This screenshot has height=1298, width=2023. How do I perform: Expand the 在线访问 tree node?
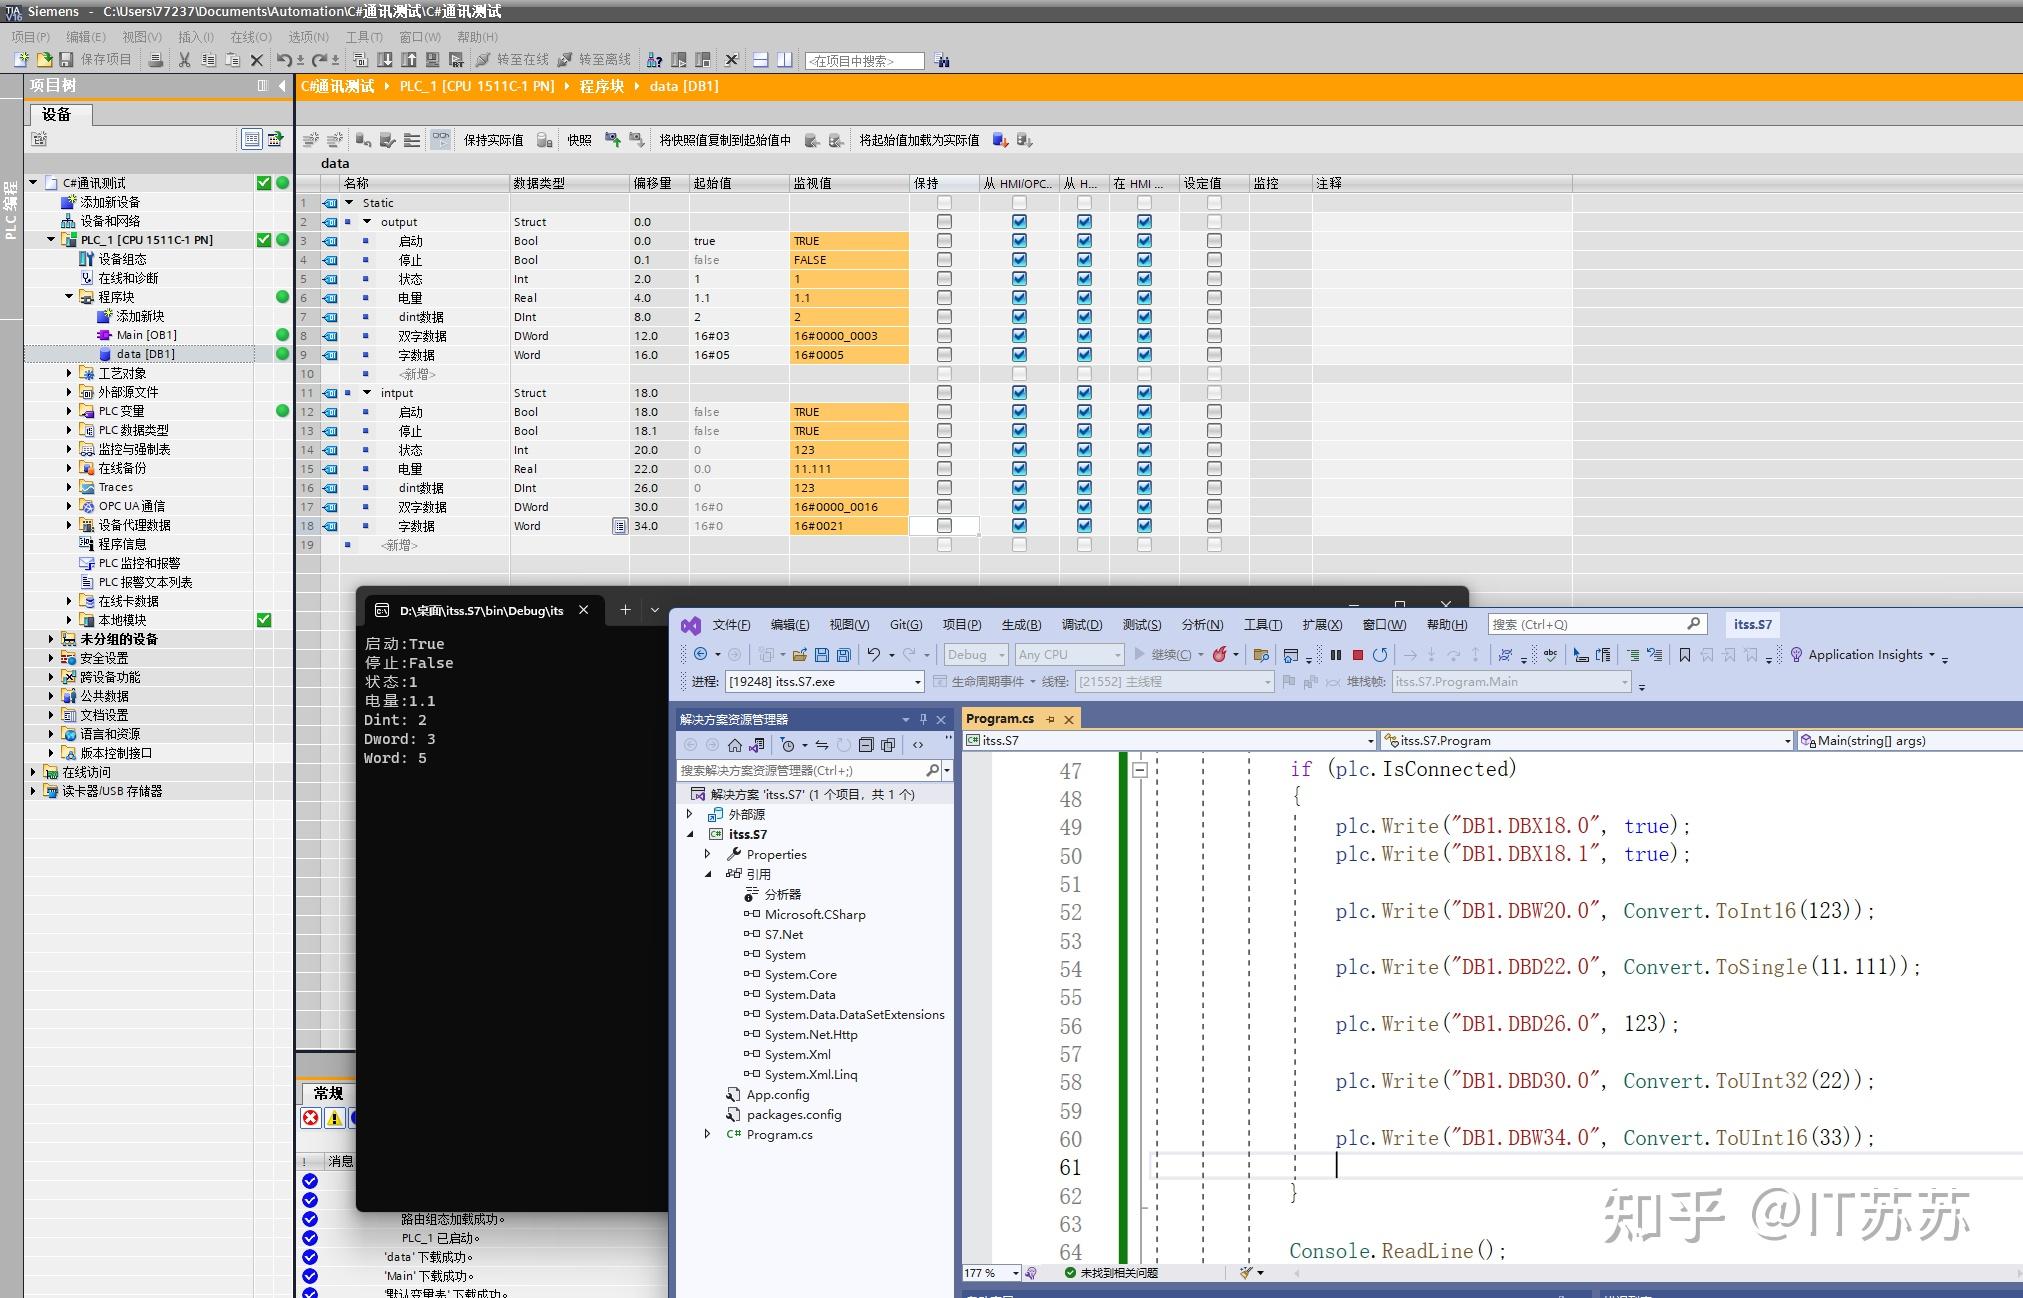[33, 772]
